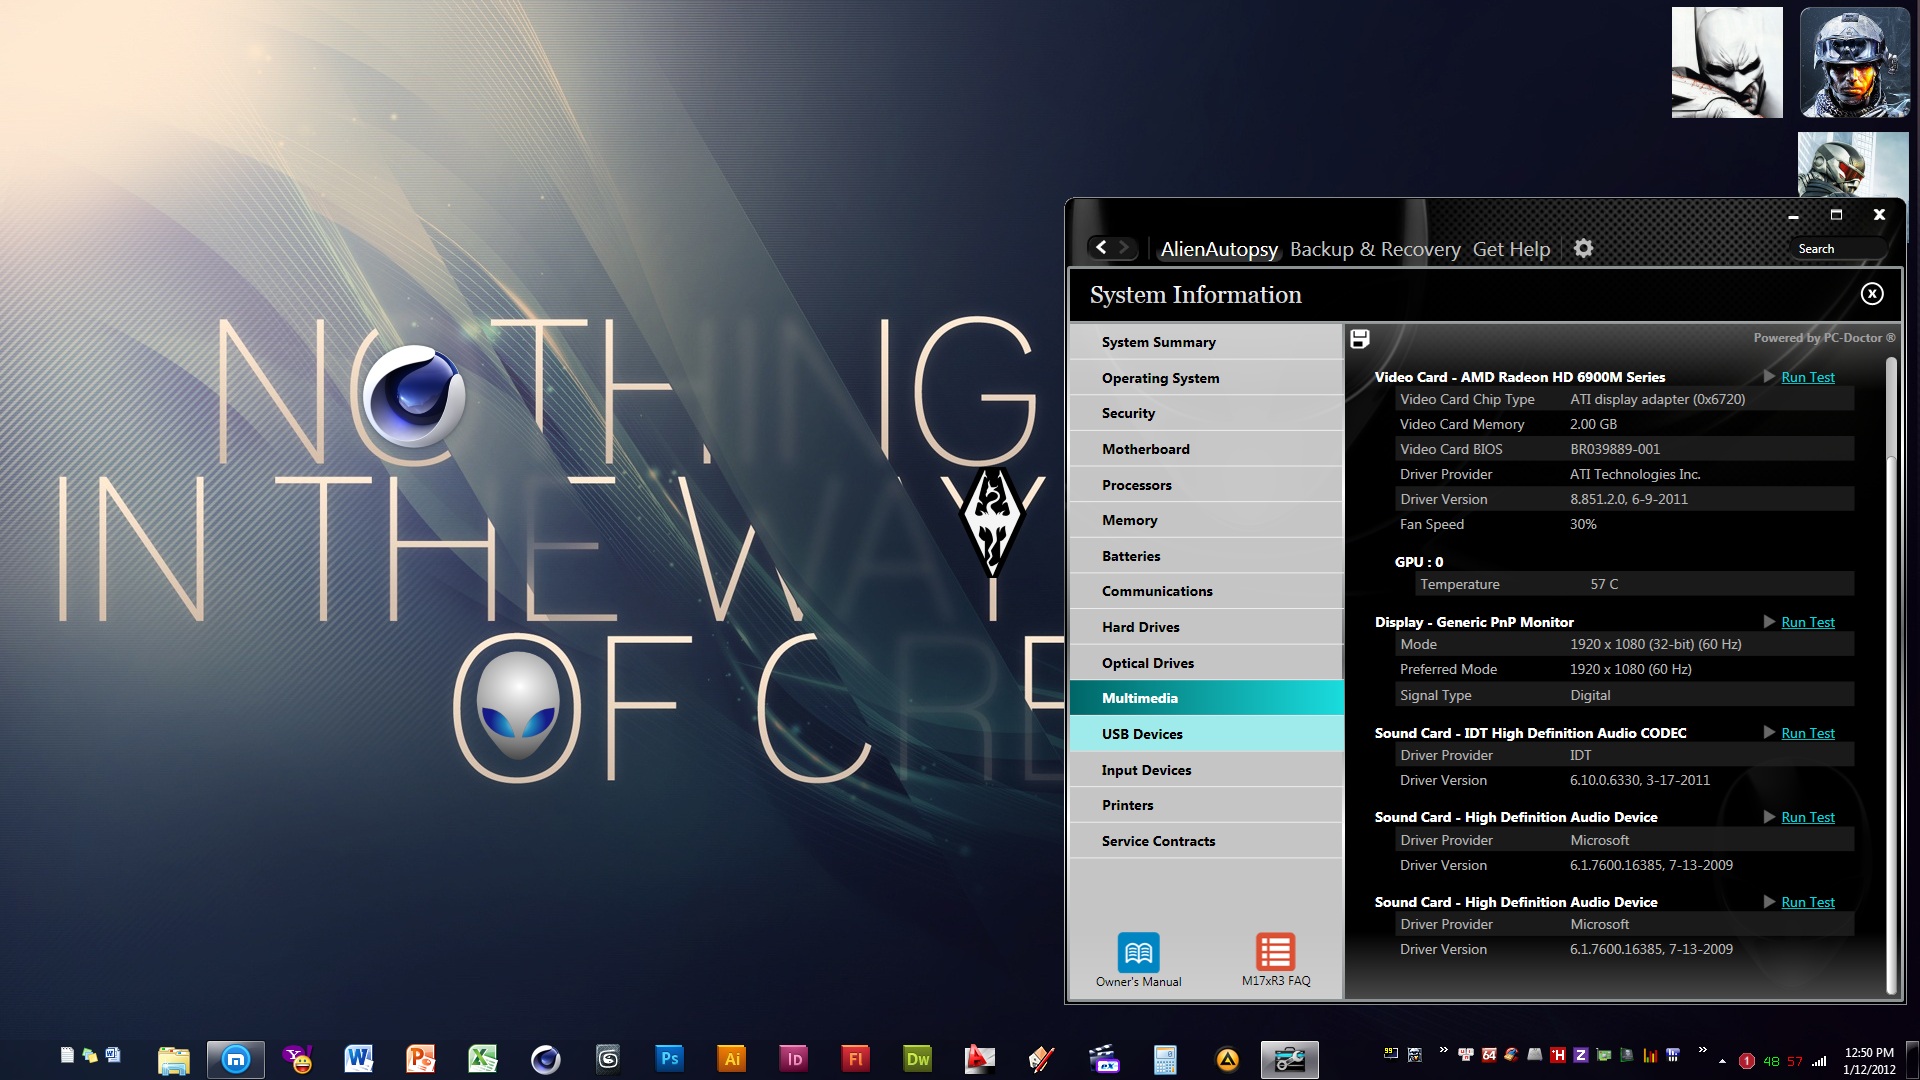Click the save report floppy disk icon

tap(1360, 339)
